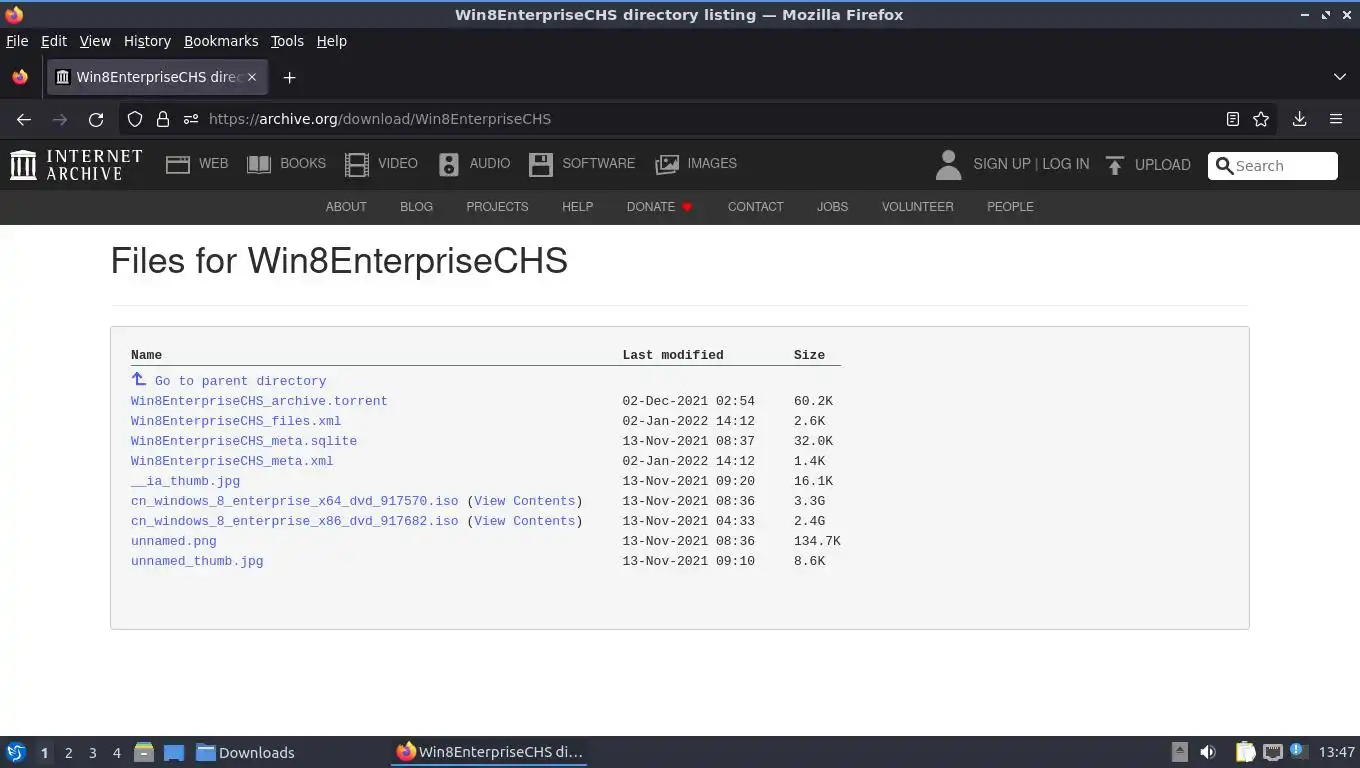Switch to workspace 2 in taskbar
Viewport: 1360px width, 768px height.
tap(68, 753)
